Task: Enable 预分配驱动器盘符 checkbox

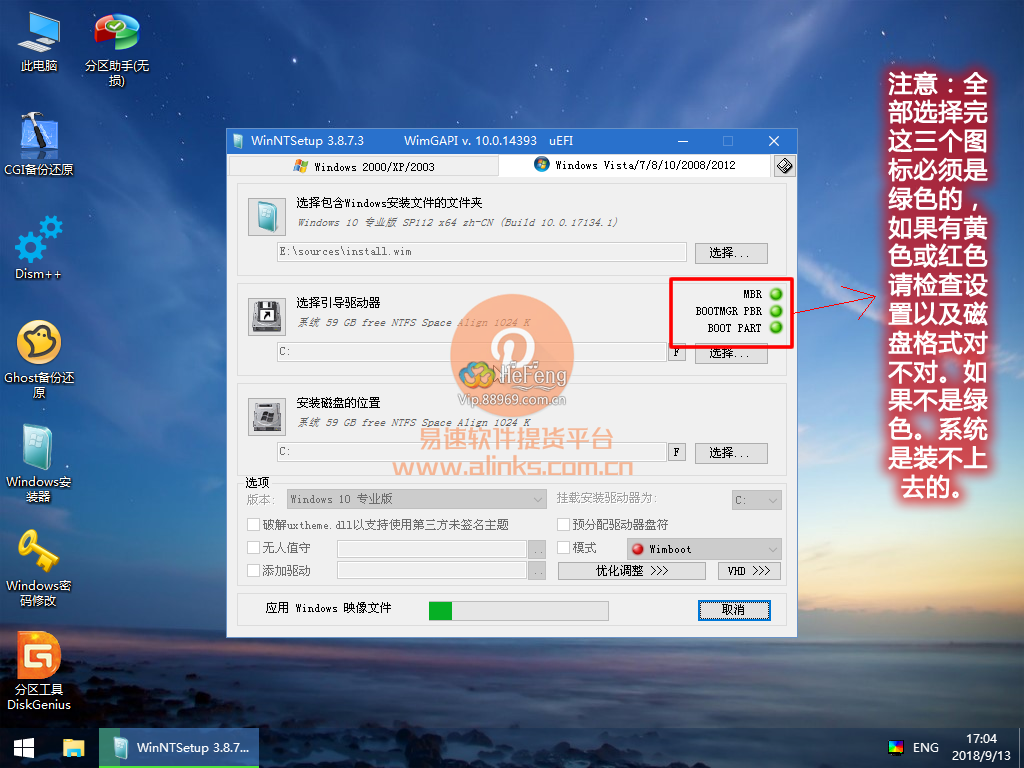Action: [563, 524]
